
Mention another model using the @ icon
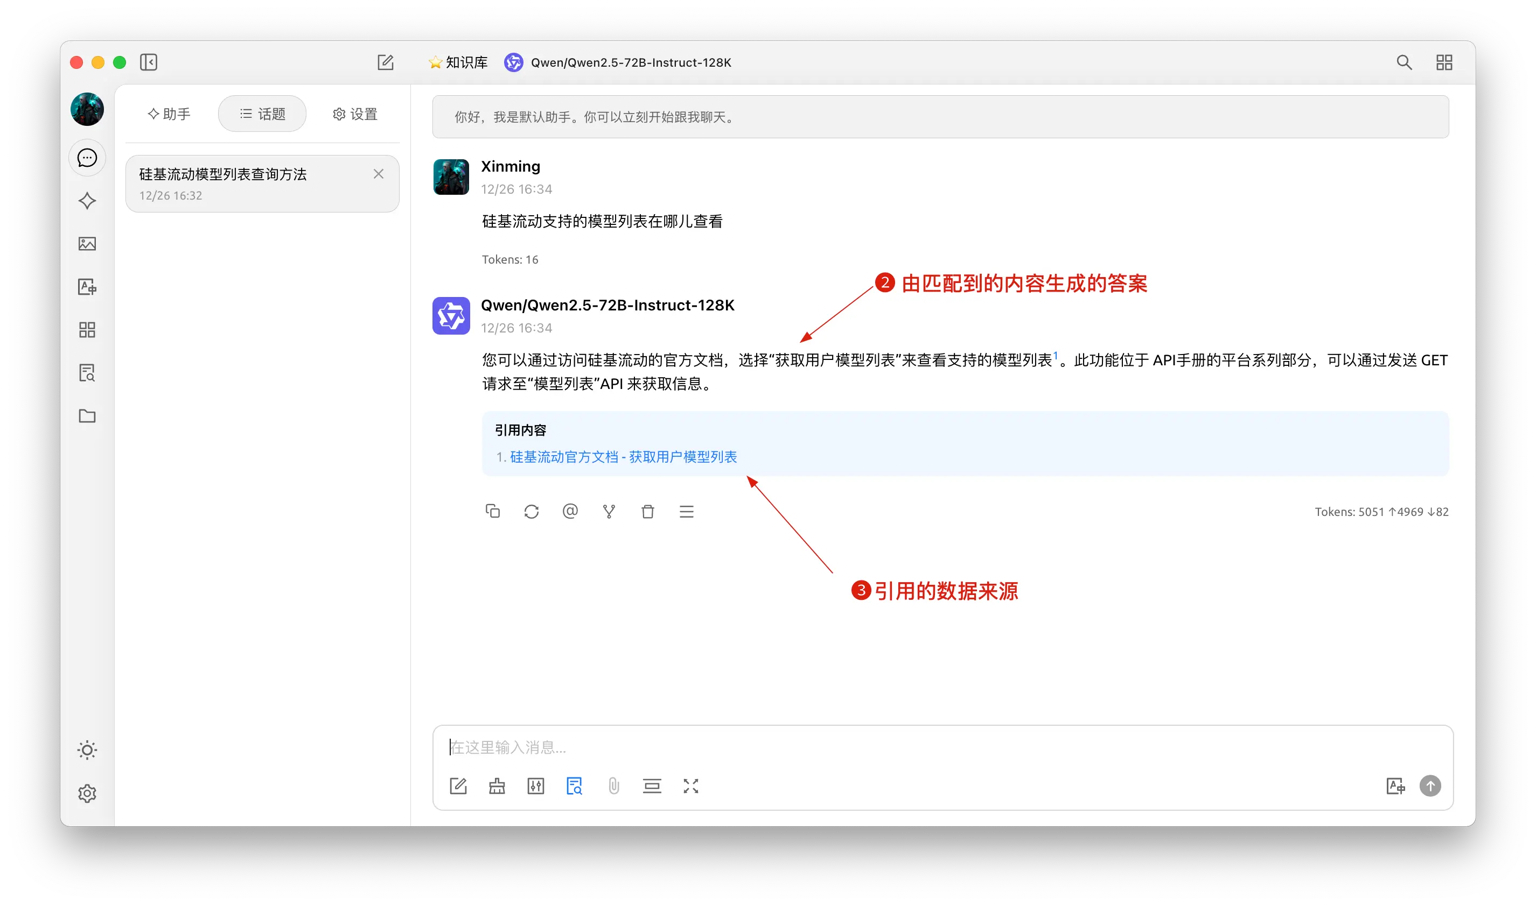(x=570, y=511)
